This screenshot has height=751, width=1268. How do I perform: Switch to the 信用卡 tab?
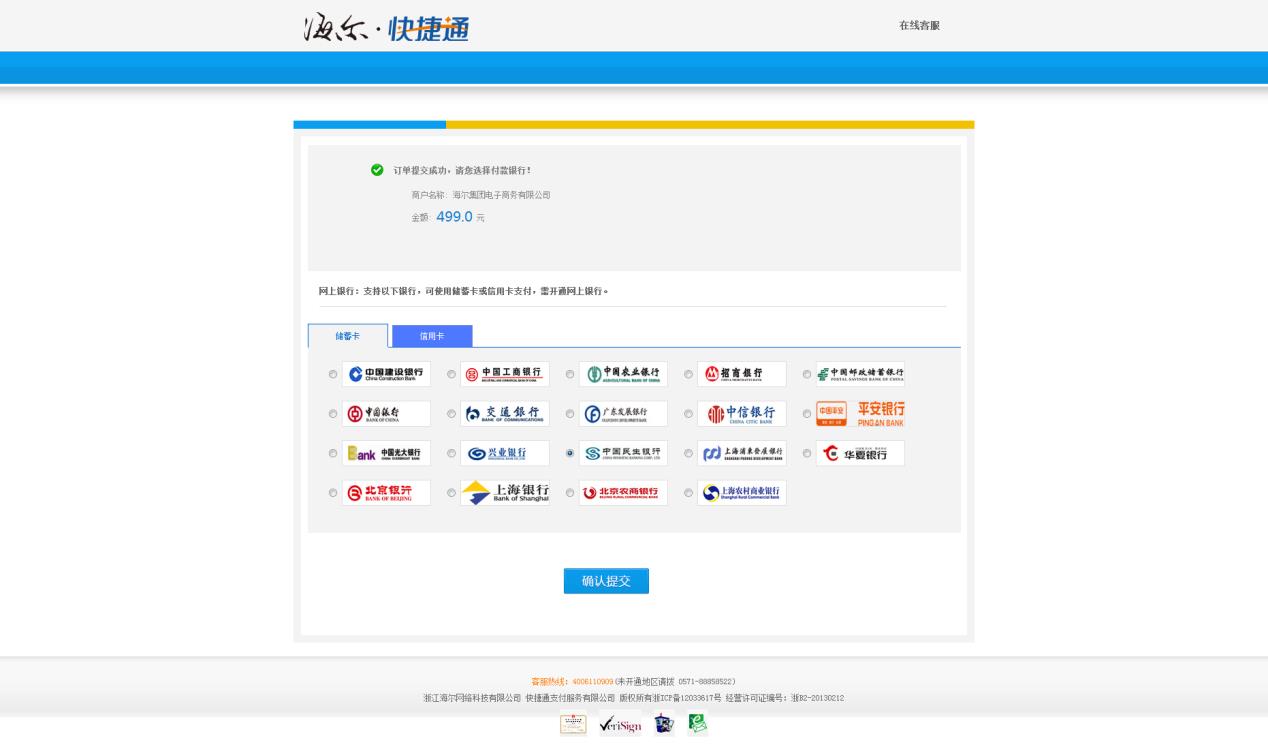(432, 336)
